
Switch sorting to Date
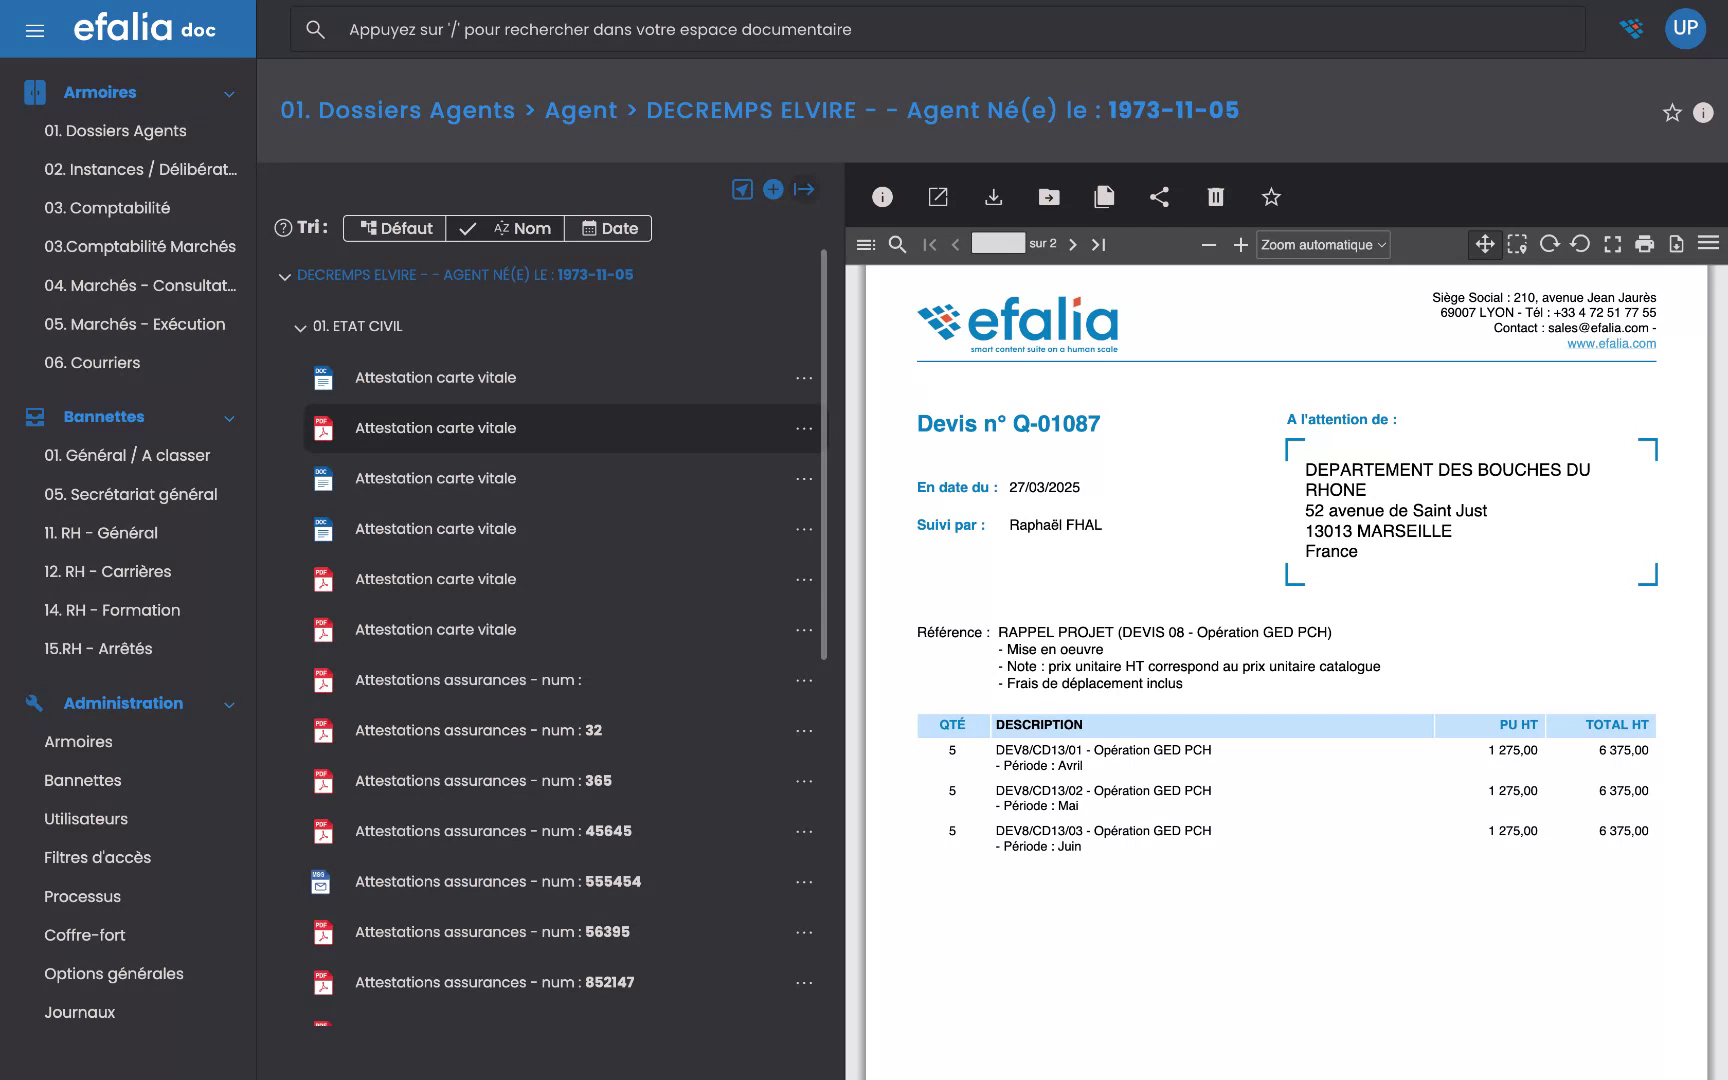pyautogui.click(x=609, y=228)
